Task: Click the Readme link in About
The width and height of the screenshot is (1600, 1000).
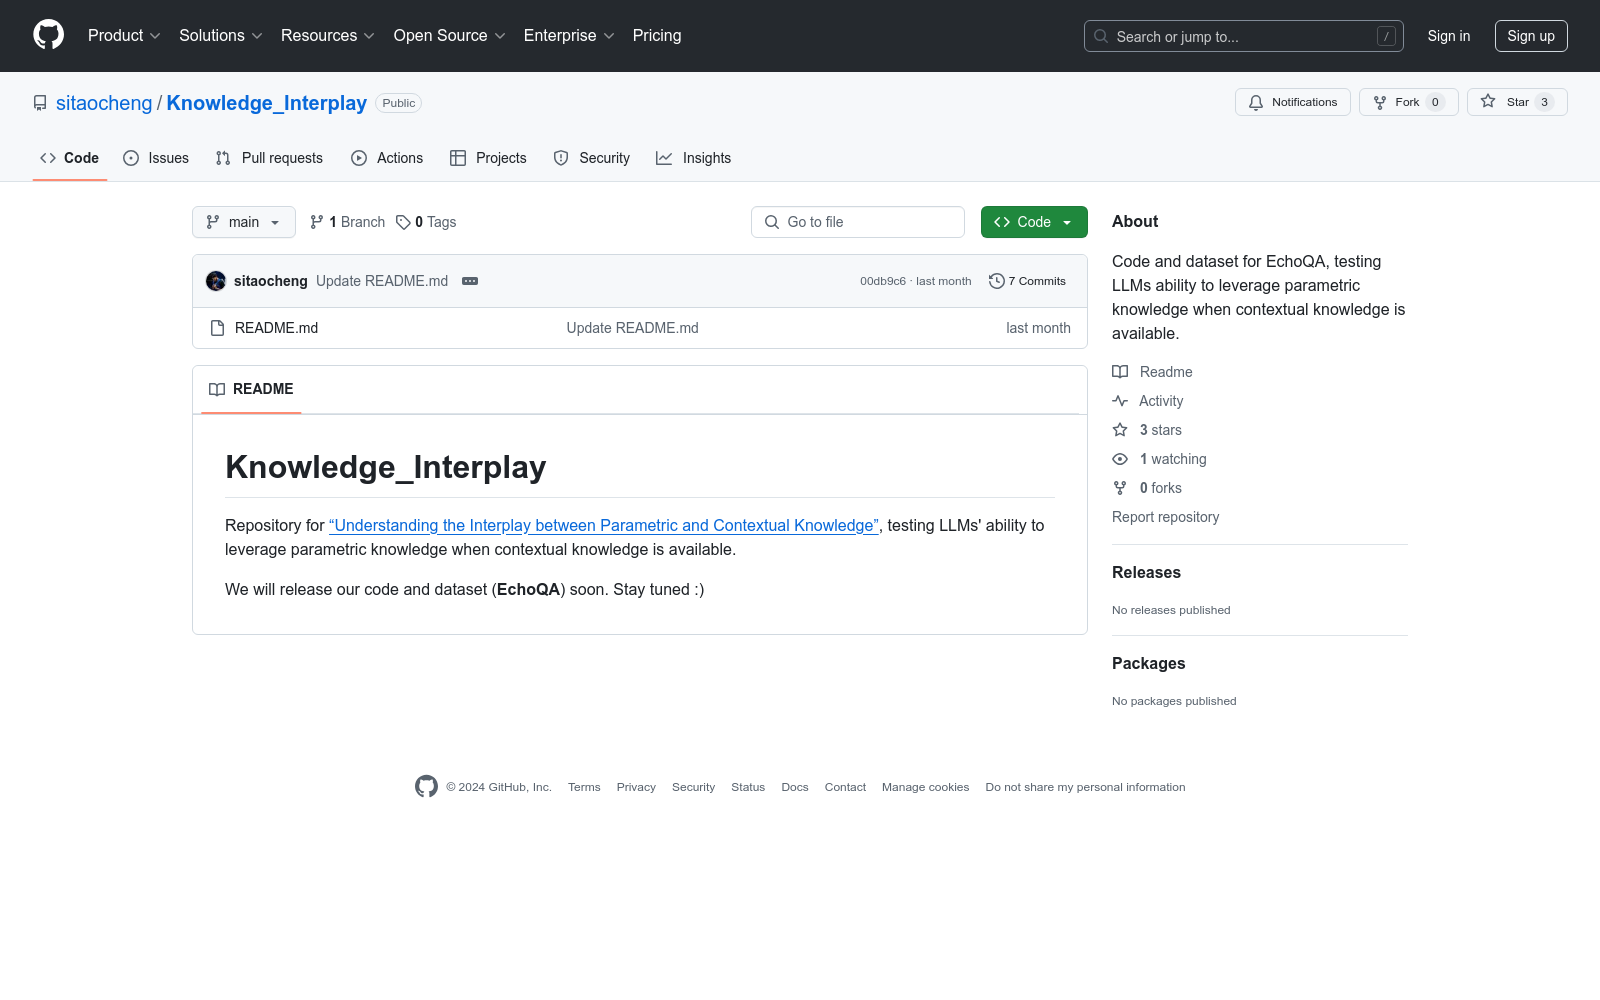Action: 1152,372
